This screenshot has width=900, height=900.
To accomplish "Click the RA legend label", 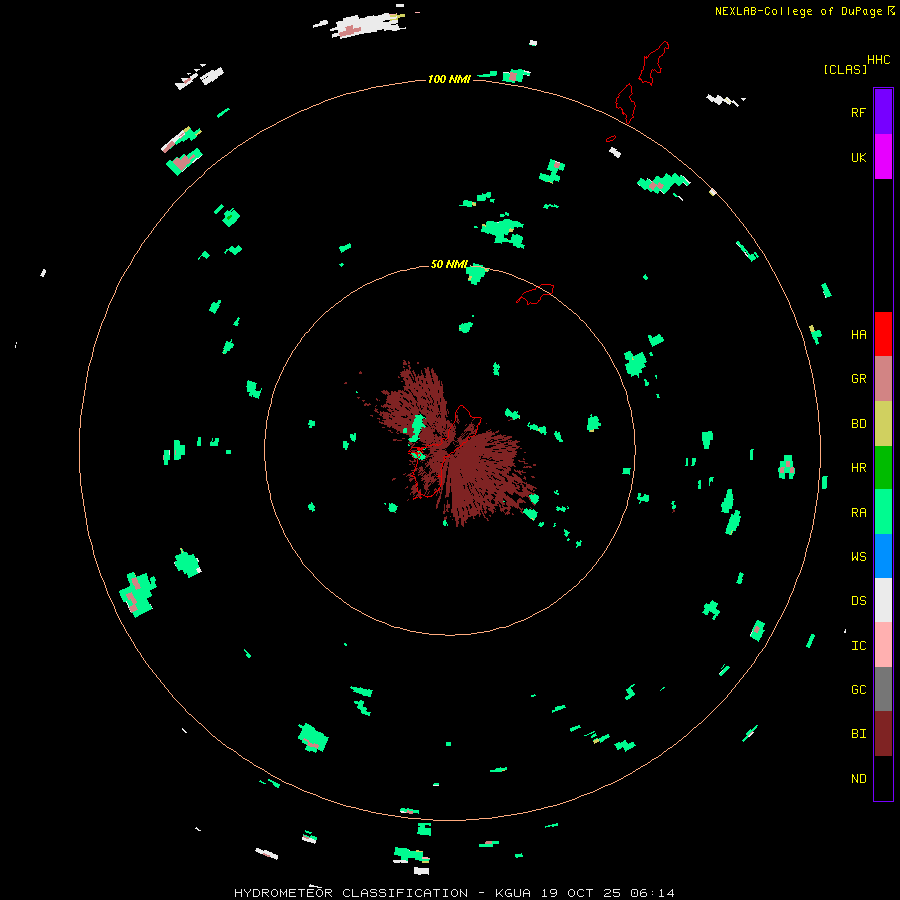I will tap(858, 513).
